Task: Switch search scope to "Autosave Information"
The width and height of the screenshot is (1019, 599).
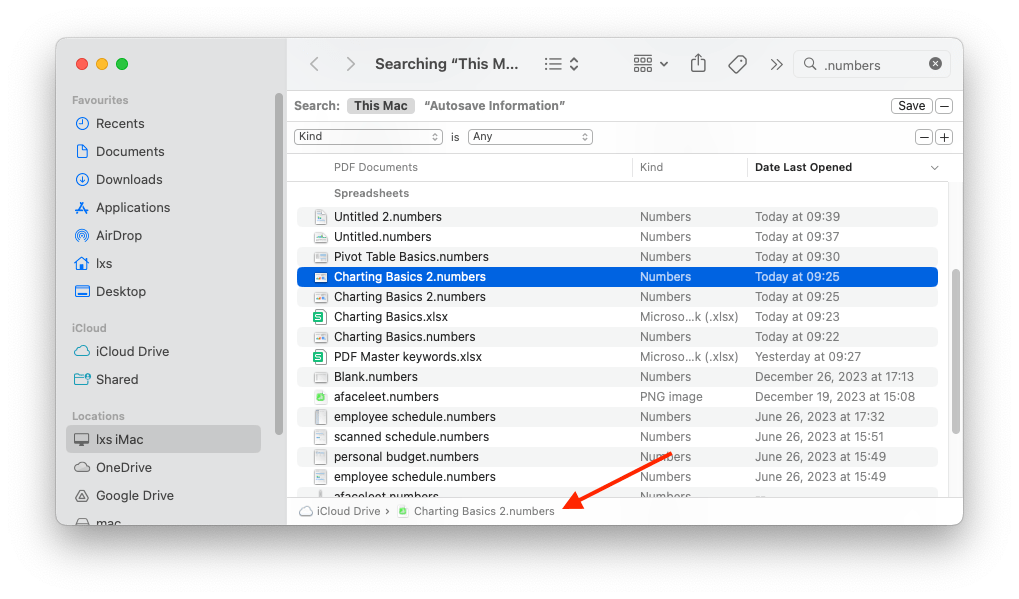Action: 494,106
